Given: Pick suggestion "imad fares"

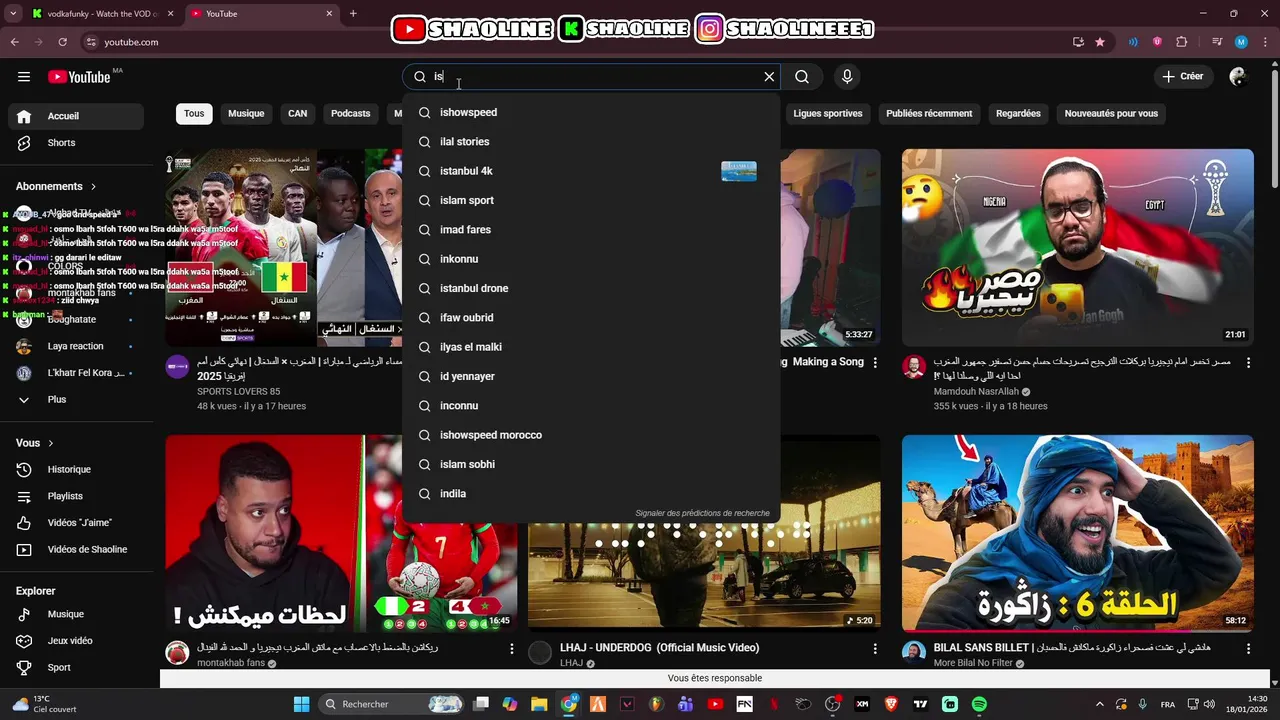Looking at the screenshot, I should (x=591, y=230).
